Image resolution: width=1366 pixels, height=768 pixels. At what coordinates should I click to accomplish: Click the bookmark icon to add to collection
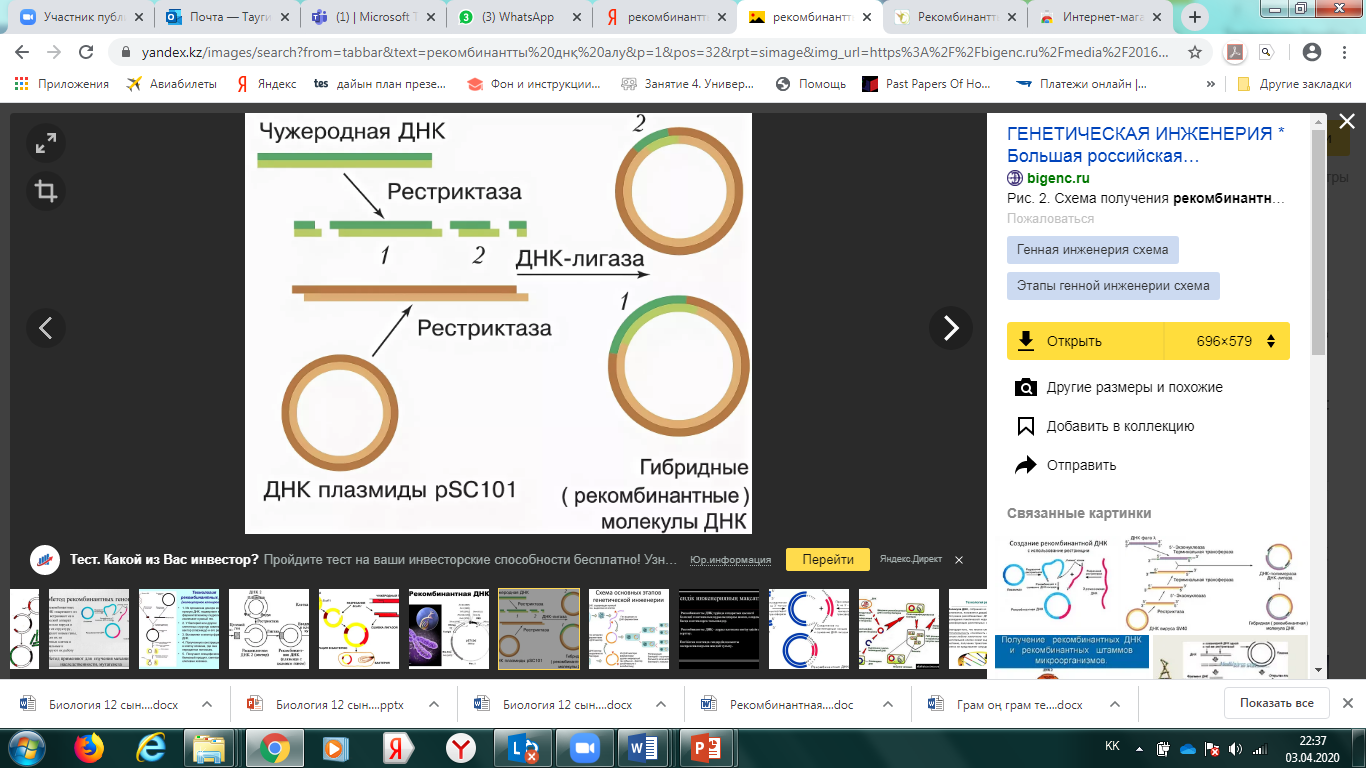pyautogui.click(x=1025, y=426)
